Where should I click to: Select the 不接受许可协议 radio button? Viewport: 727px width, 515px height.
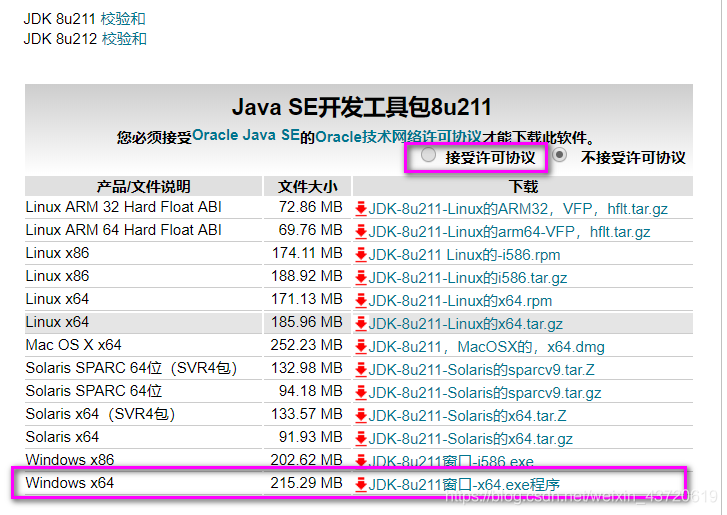560,155
